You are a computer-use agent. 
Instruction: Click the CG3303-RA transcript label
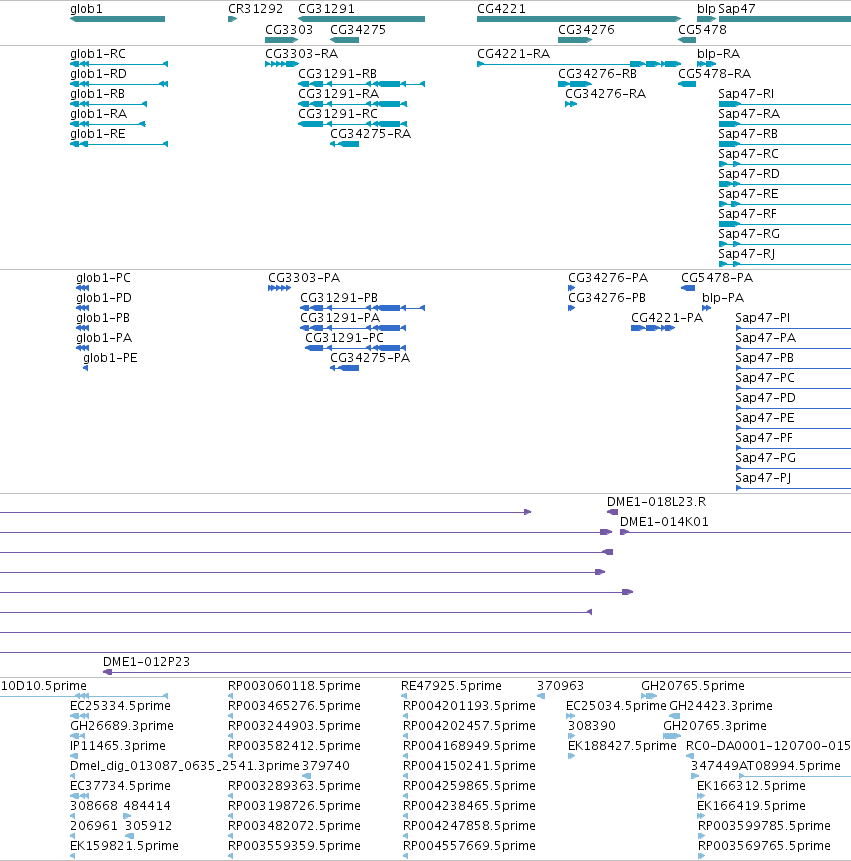pos(301,54)
